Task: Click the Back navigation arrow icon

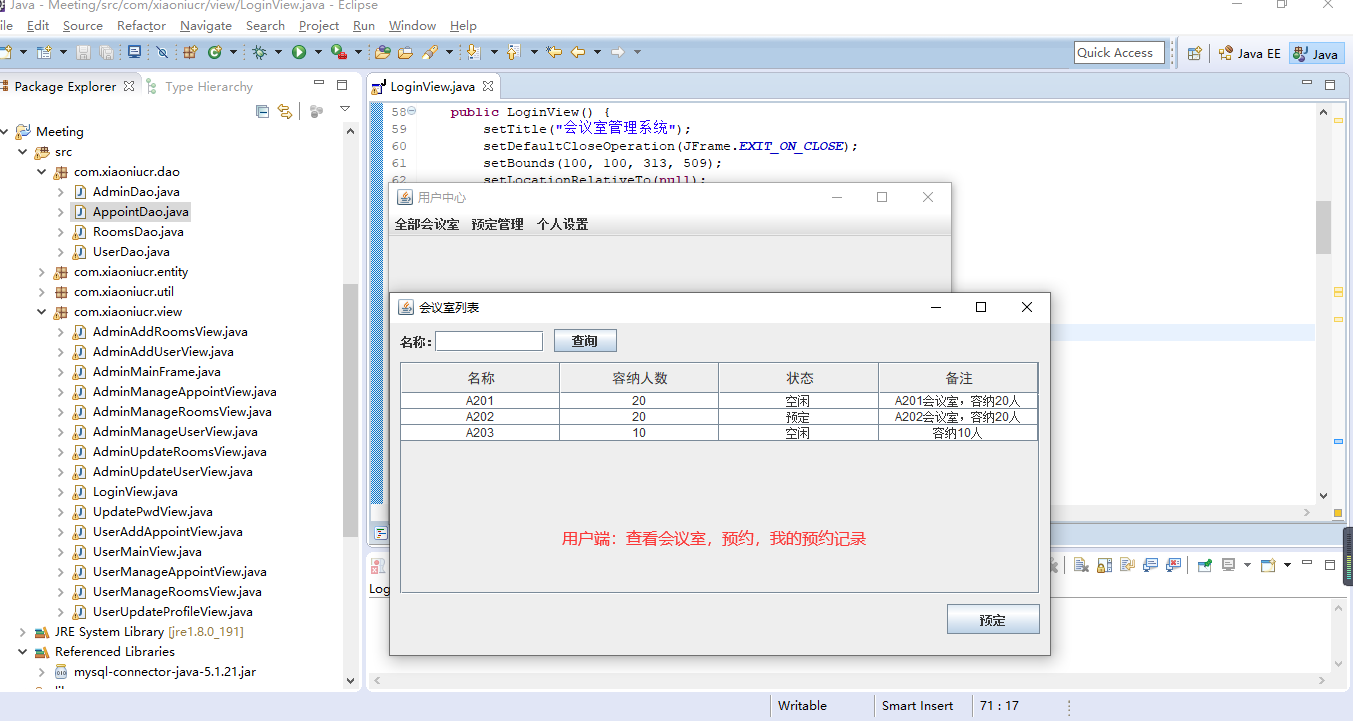Action: 577,52
